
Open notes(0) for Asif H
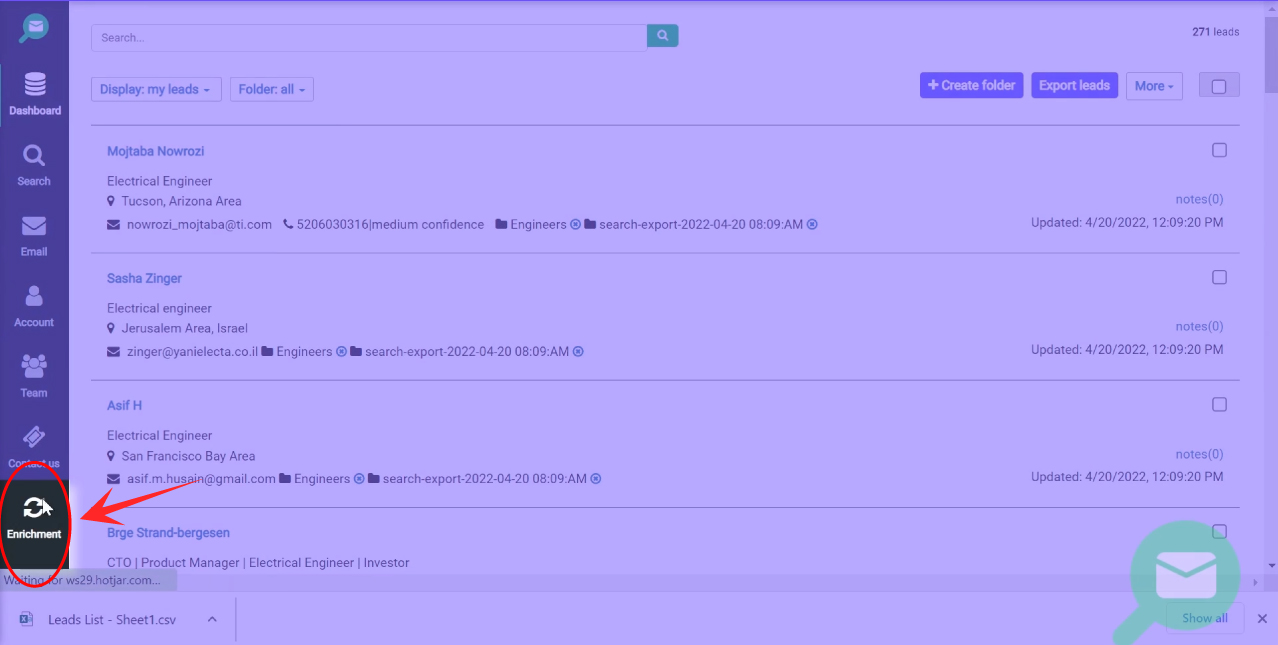coord(1199,454)
